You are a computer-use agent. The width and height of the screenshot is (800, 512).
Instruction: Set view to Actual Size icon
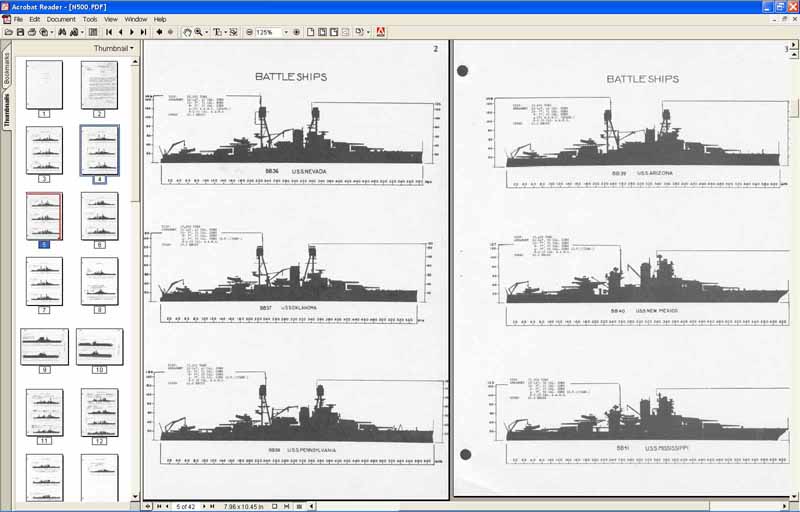coord(310,32)
